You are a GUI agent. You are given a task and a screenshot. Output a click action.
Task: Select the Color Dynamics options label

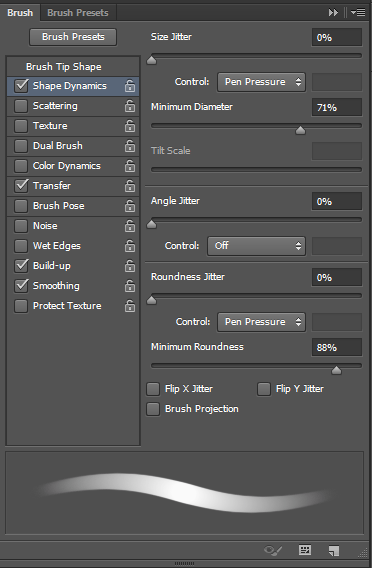67,166
